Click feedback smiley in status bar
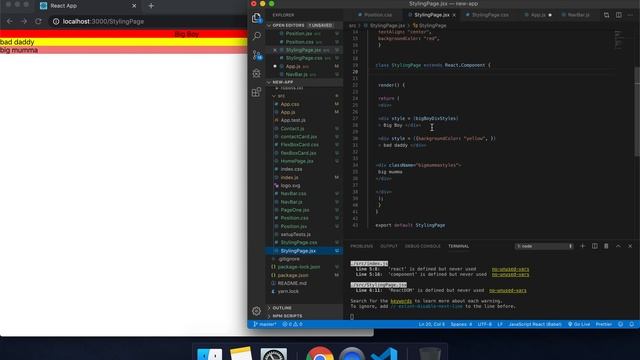This screenshot has height=360, width=640. (x=620, y=324)
